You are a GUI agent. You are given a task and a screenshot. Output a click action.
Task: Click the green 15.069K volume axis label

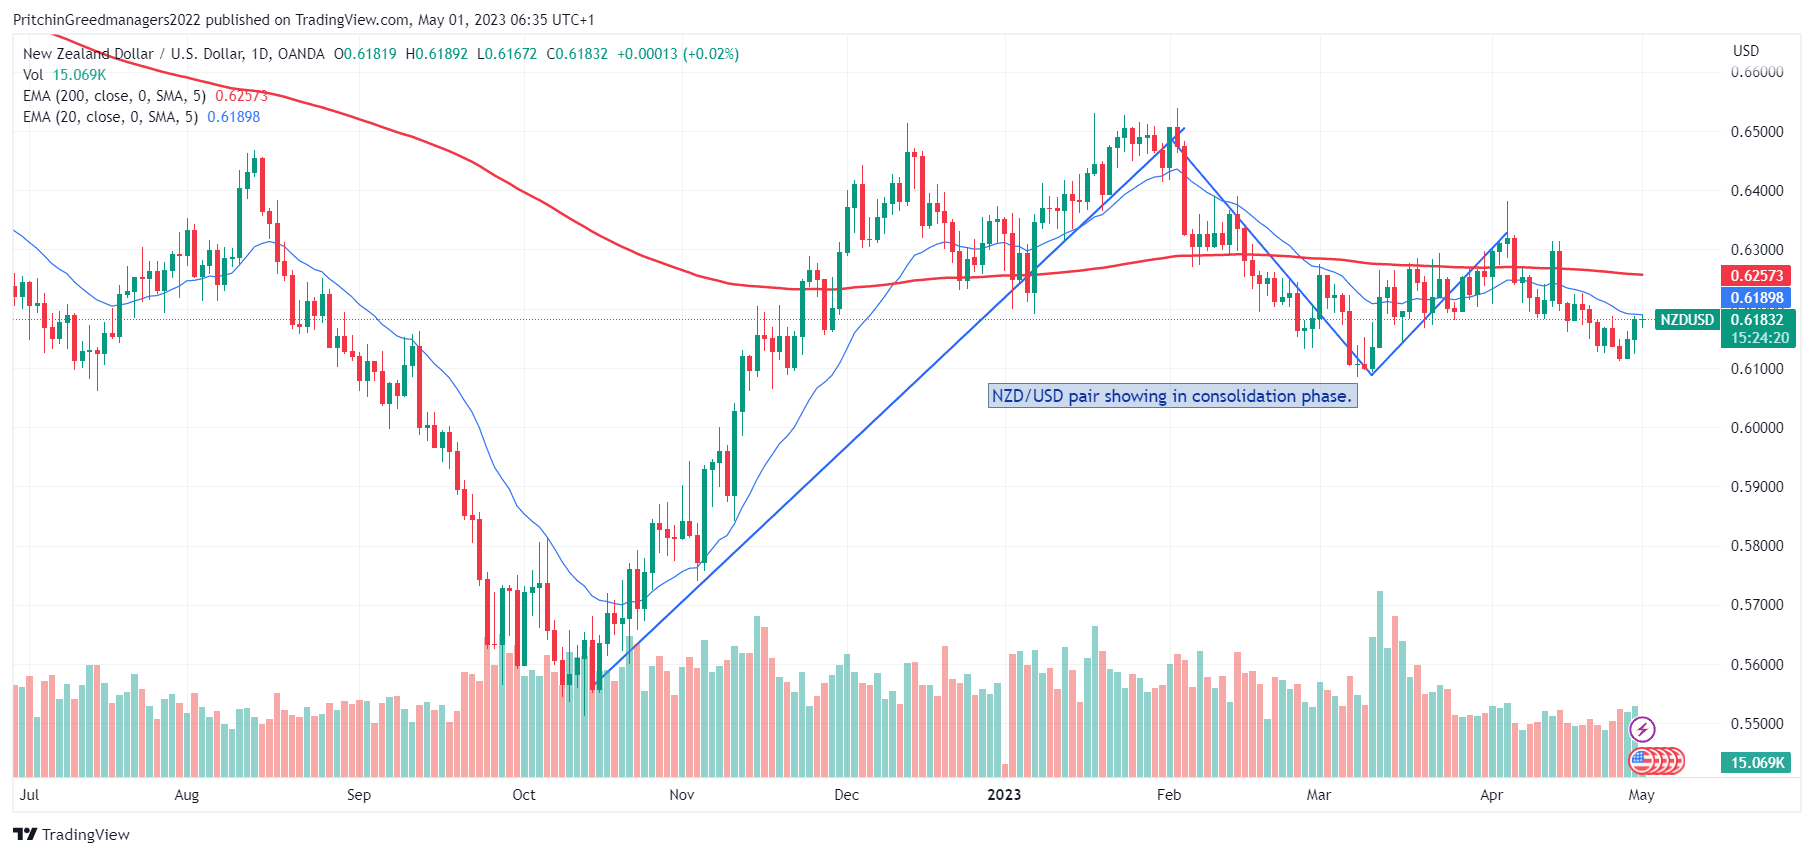1757,763
